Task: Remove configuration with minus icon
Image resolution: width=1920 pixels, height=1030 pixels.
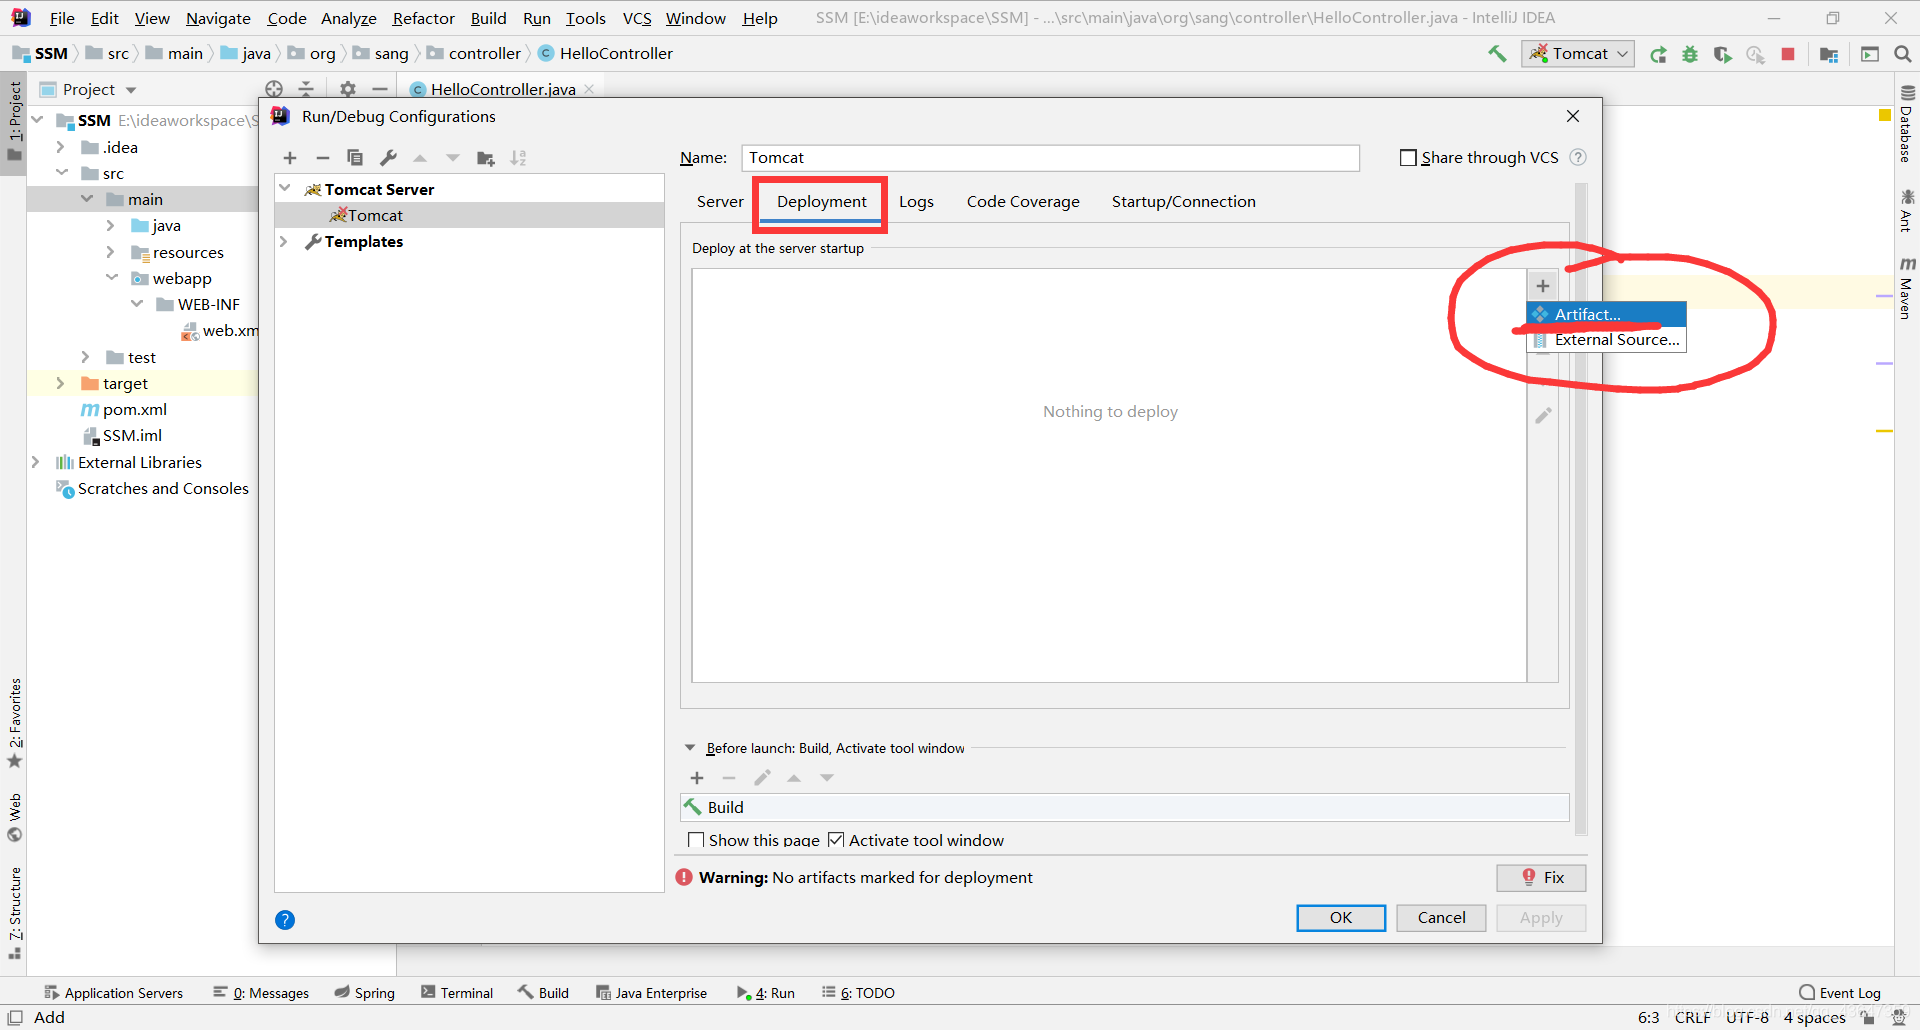Action: click(x=322, y=158)
